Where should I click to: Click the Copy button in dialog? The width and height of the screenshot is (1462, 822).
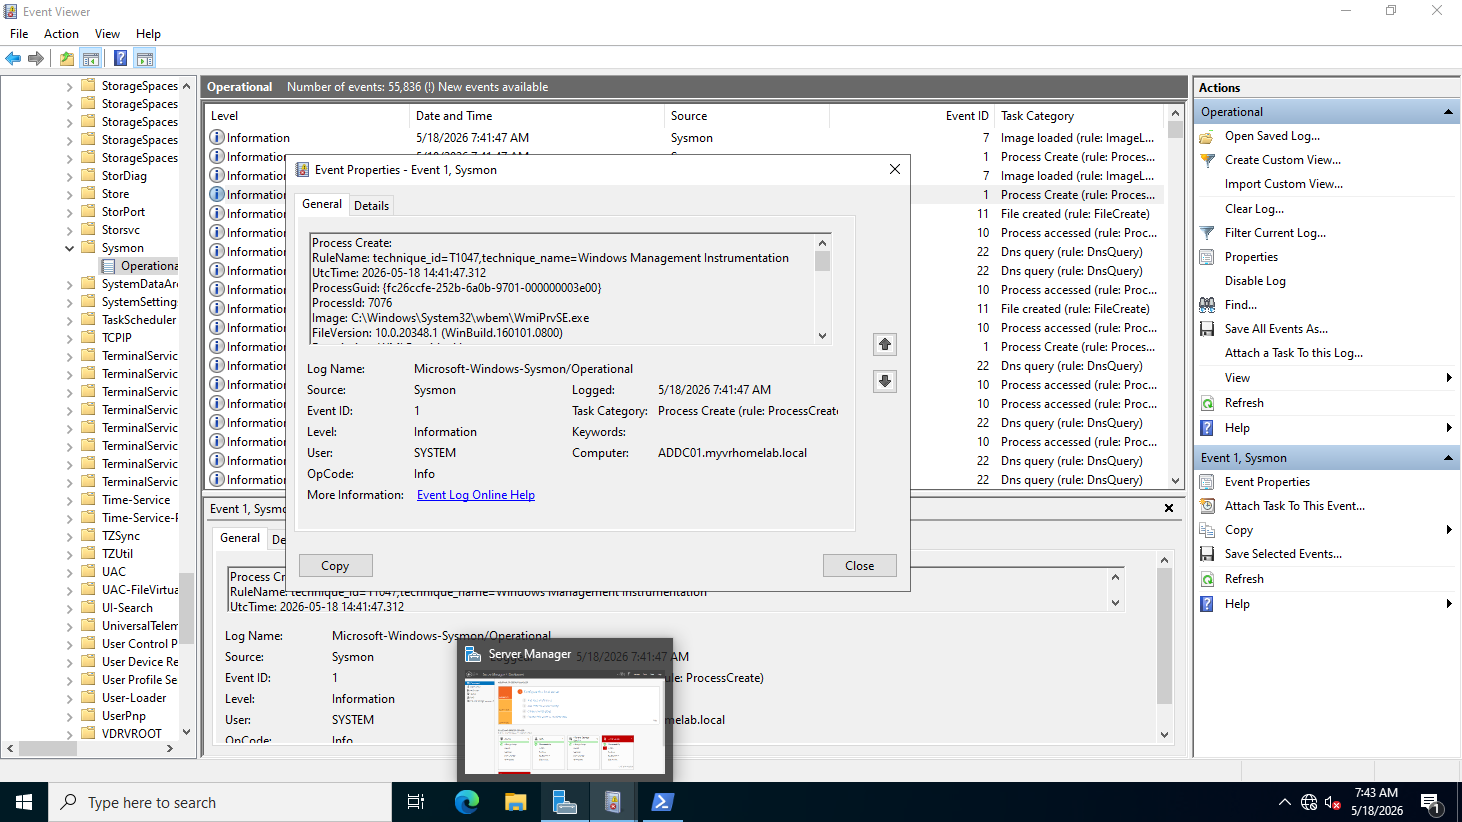pyautogui.click(x=335, y=566)
